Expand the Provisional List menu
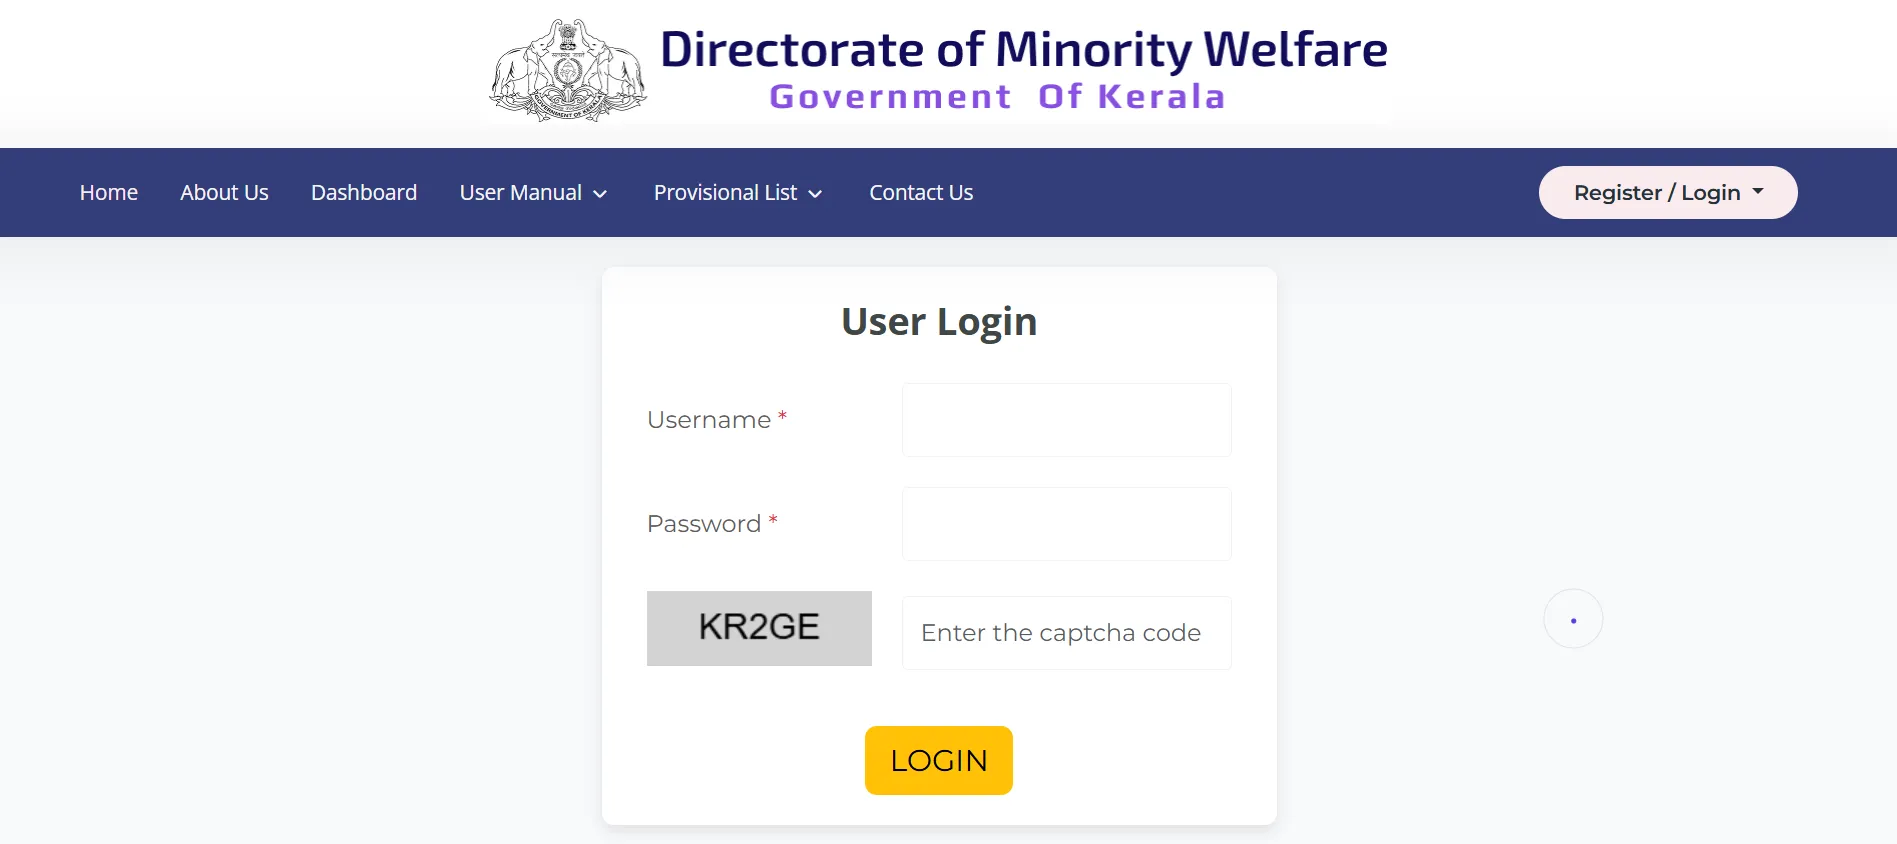The image size is (1897, 844). [x=737, y=192]
